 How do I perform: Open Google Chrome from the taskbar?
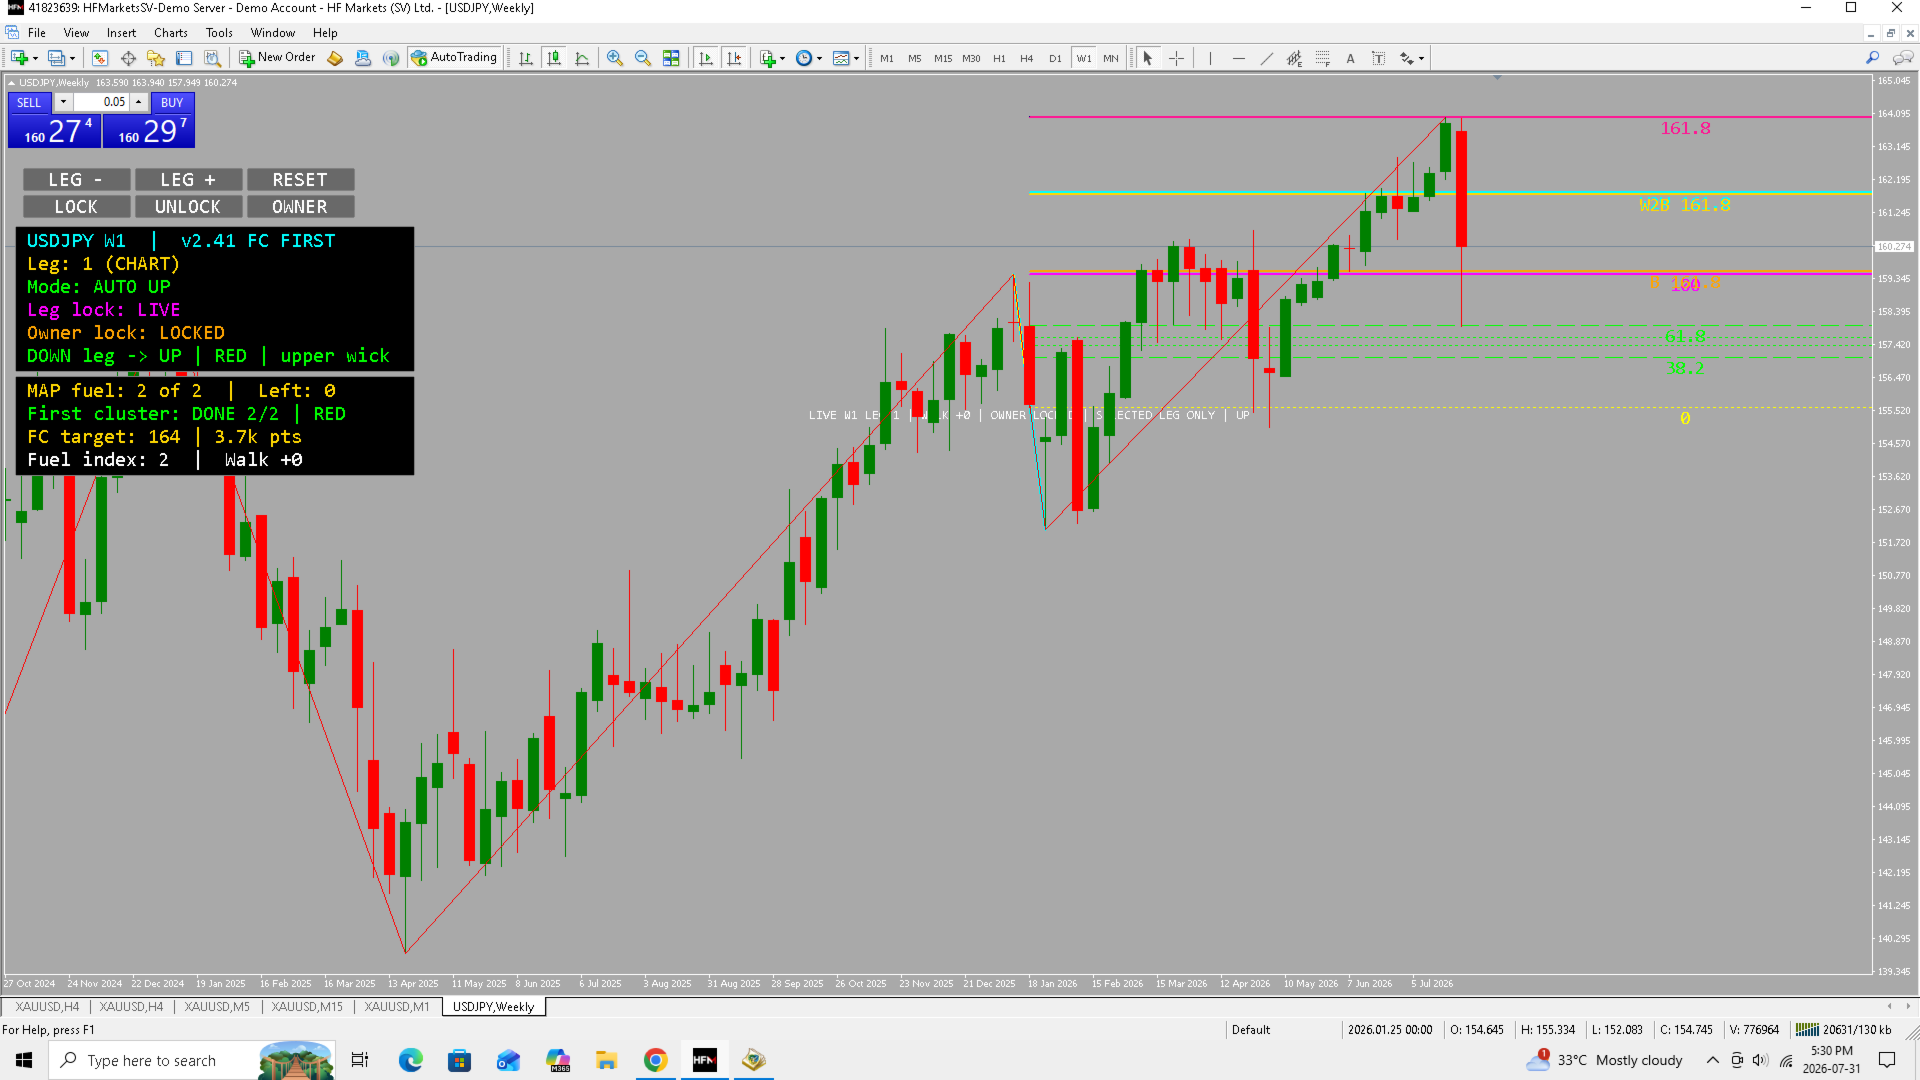click(655, 1060)
